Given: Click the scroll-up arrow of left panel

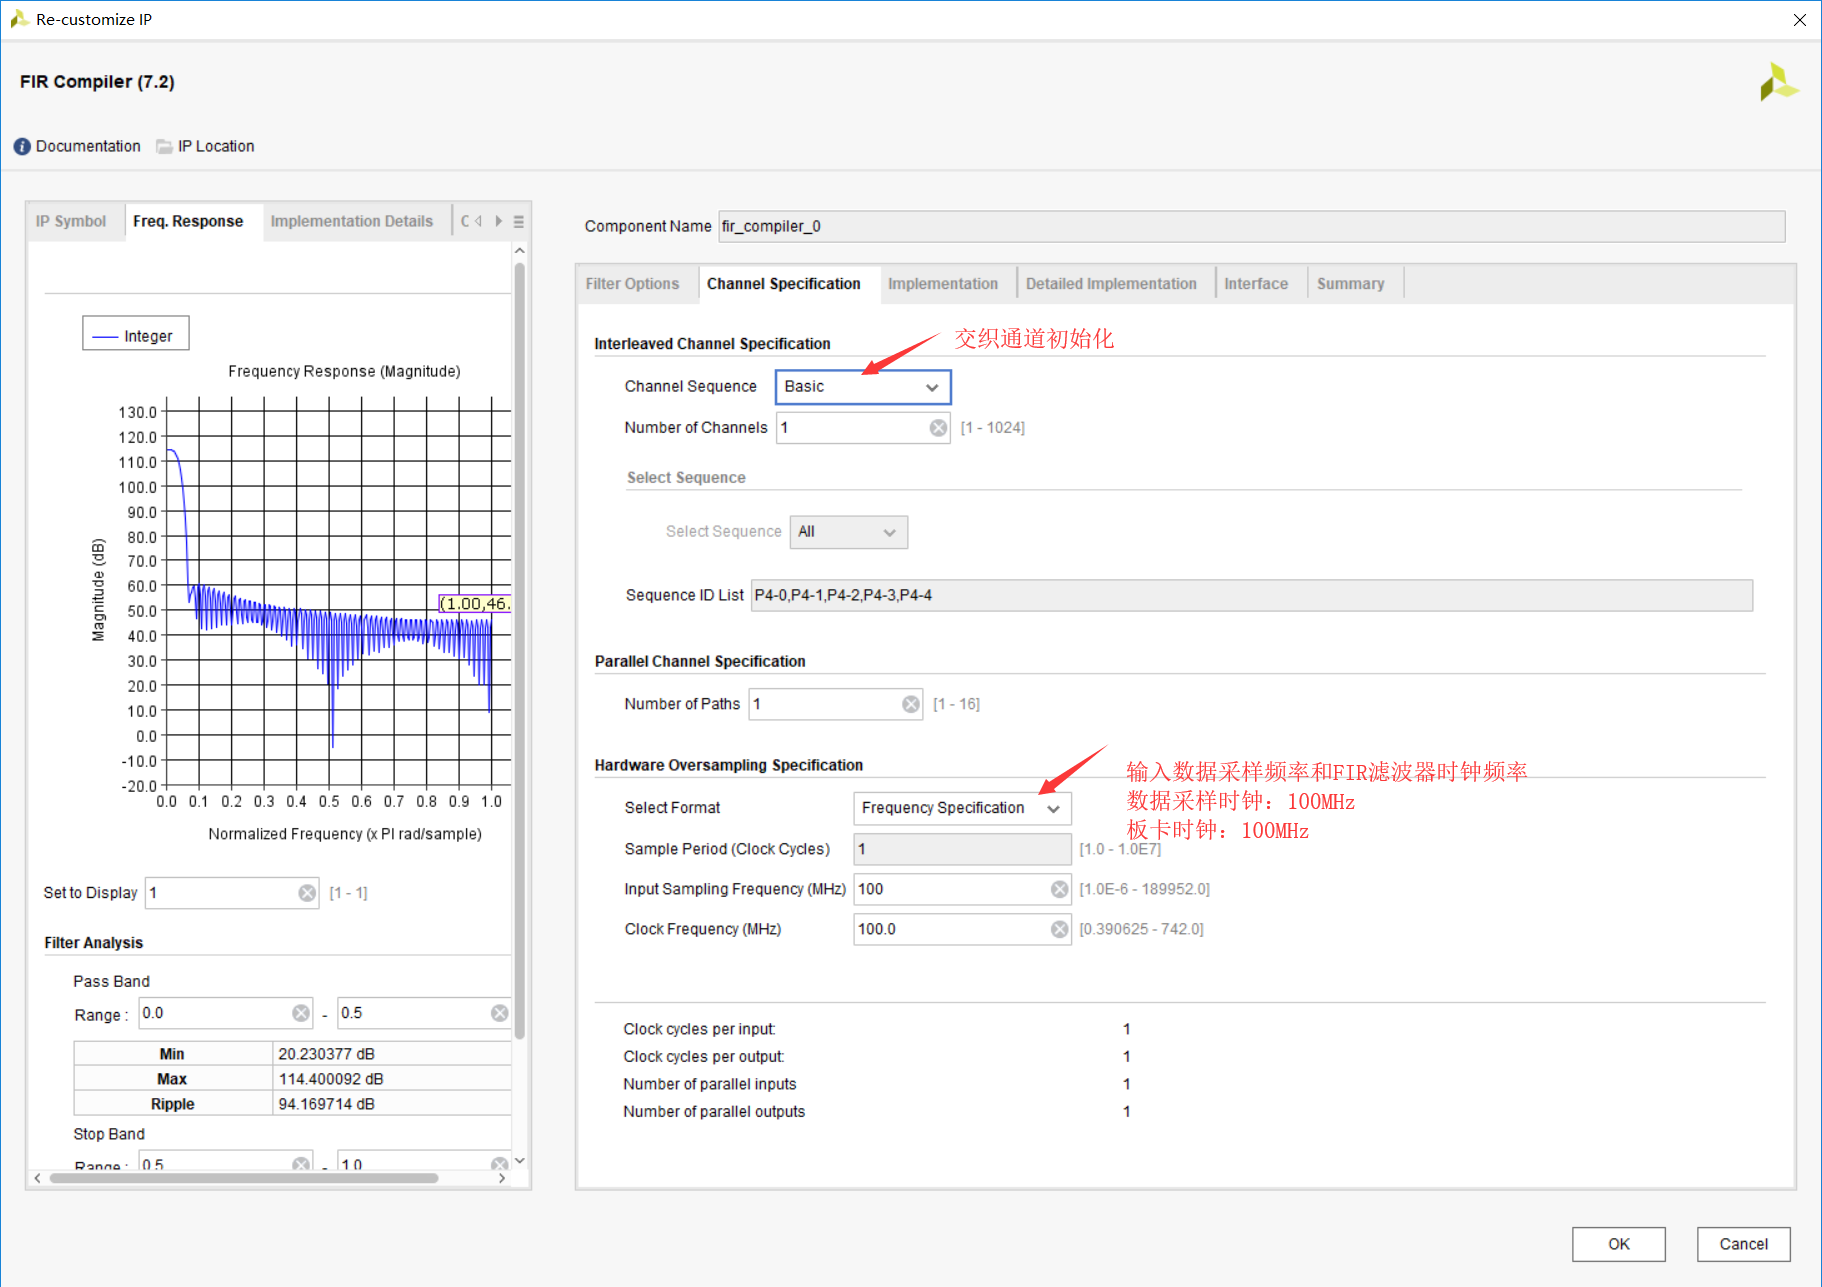Looking at the screenshot, I should pos(519,250).
